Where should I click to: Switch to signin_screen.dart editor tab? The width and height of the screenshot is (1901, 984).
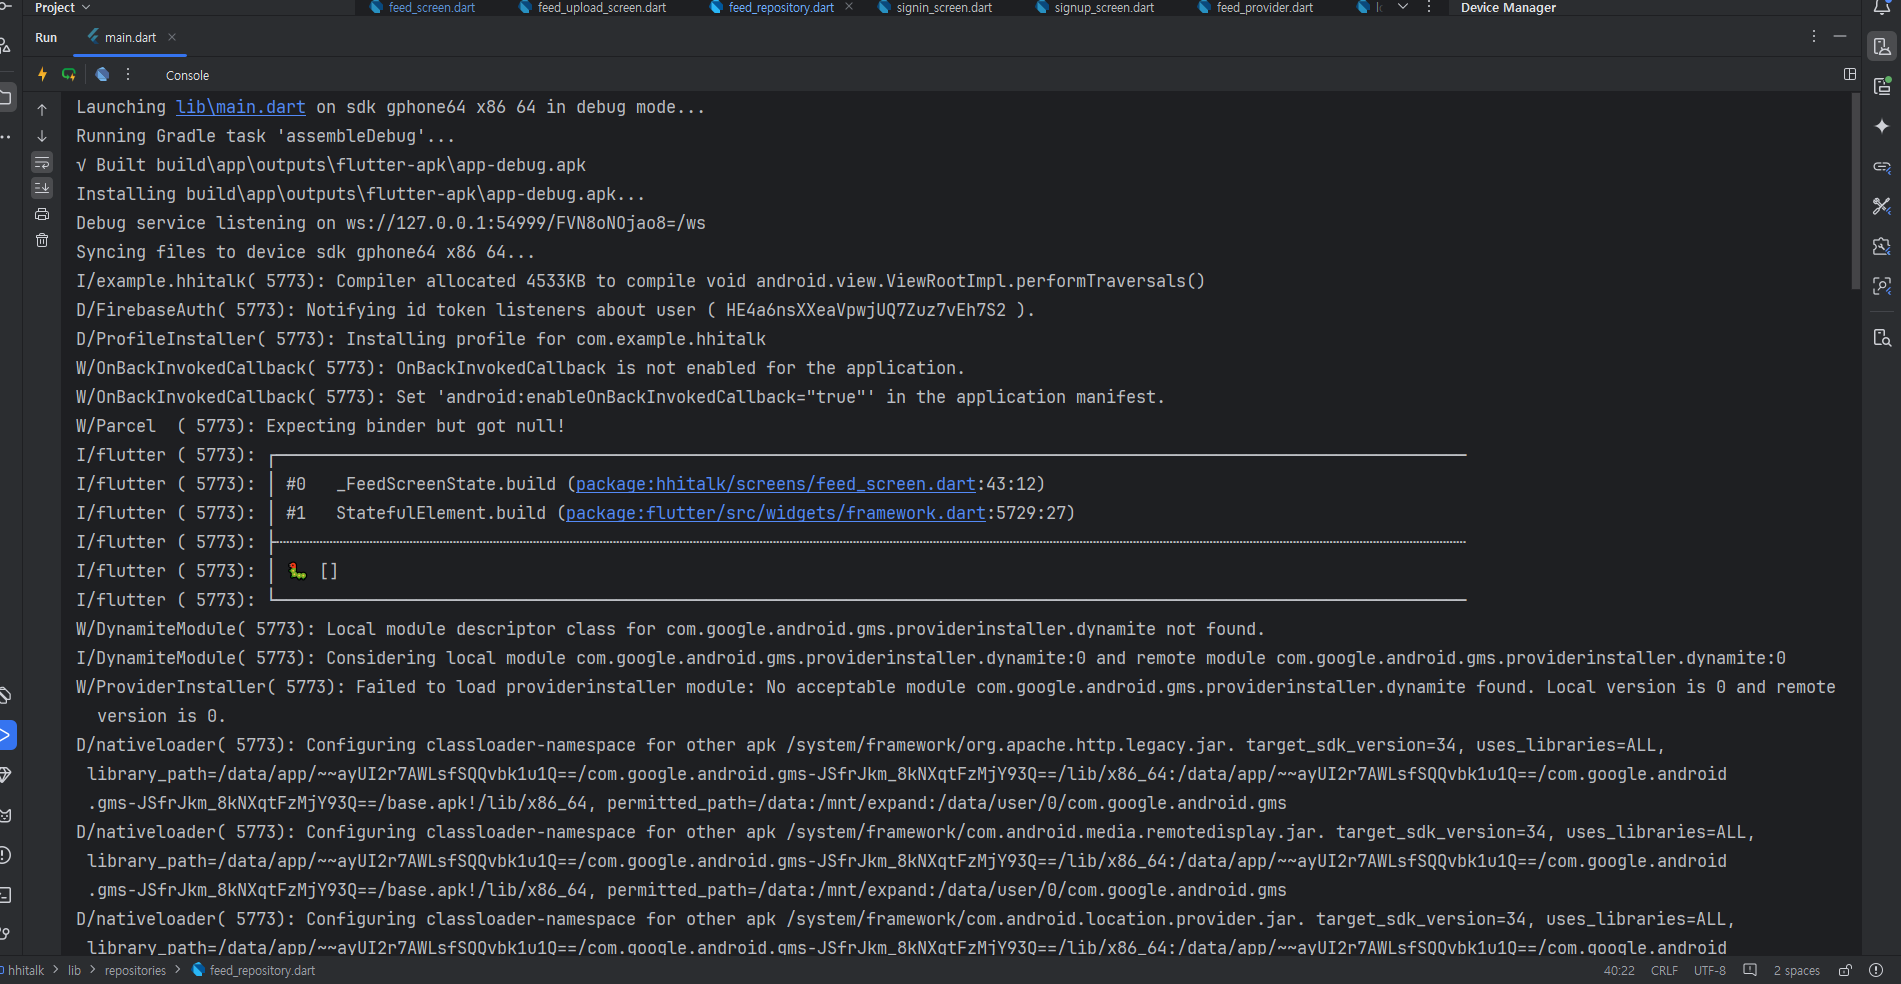point(935,7)
